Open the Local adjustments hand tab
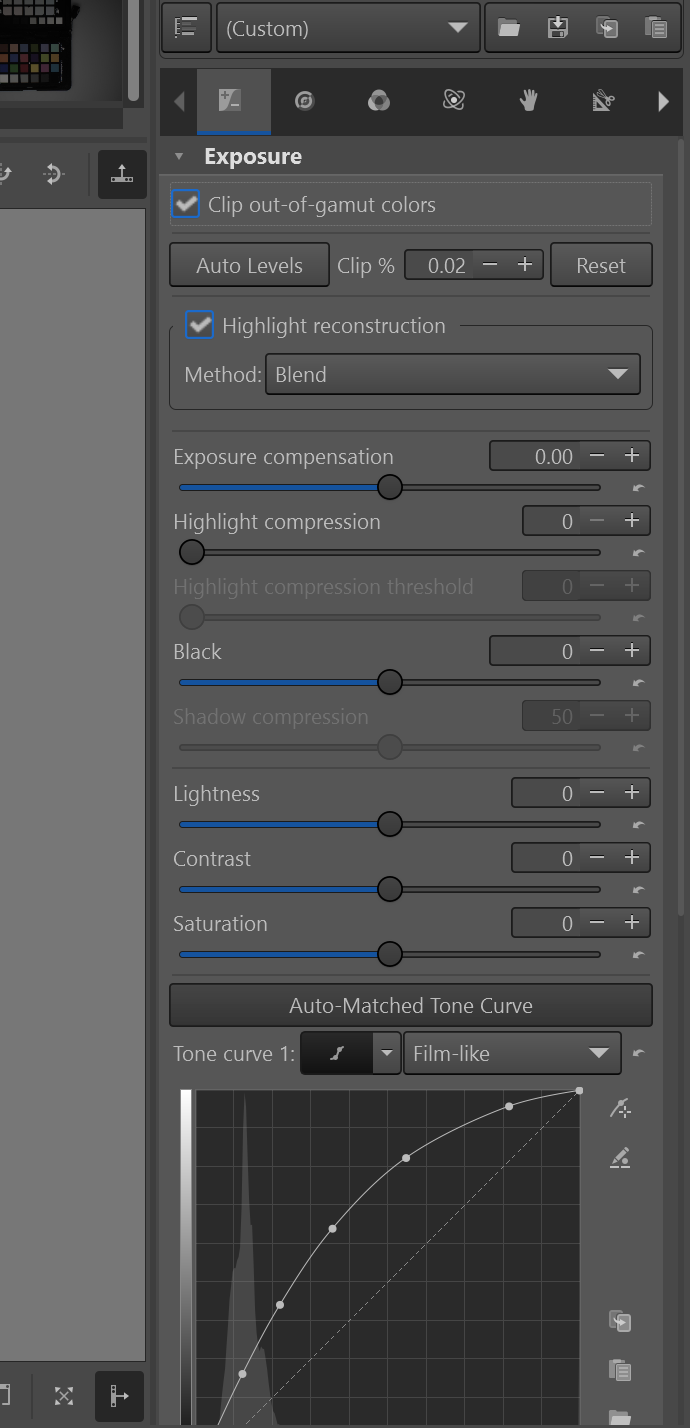The image size is (690, 1428). click(529, 100)
